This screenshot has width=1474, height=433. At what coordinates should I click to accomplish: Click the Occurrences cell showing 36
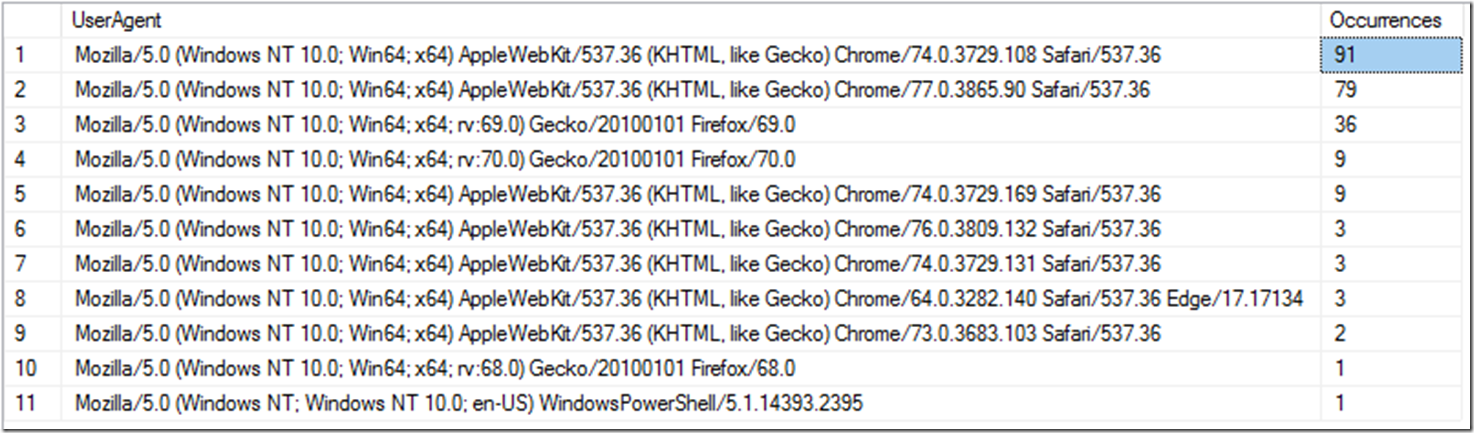[x=1390, y=125]
